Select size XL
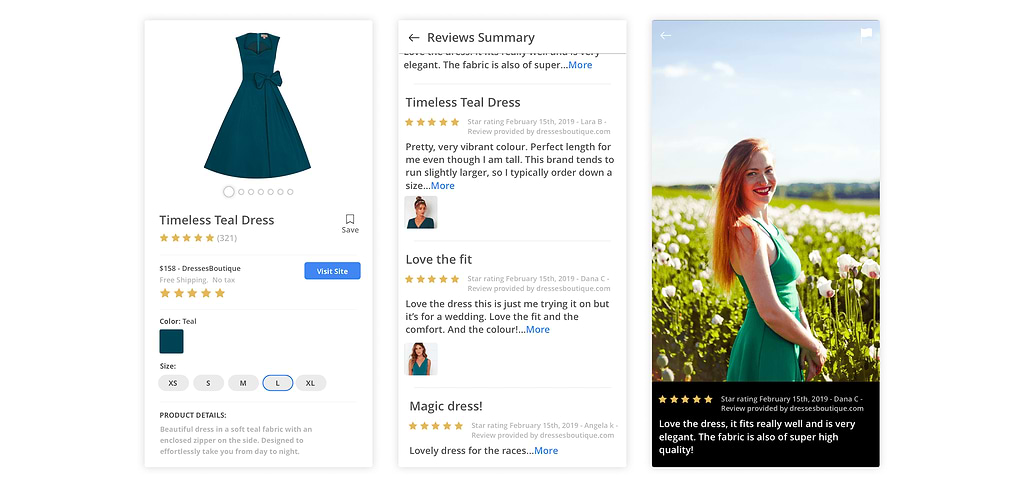This screenshot has height=480, width=1024. pyautogui.click(x=310, y=383)
